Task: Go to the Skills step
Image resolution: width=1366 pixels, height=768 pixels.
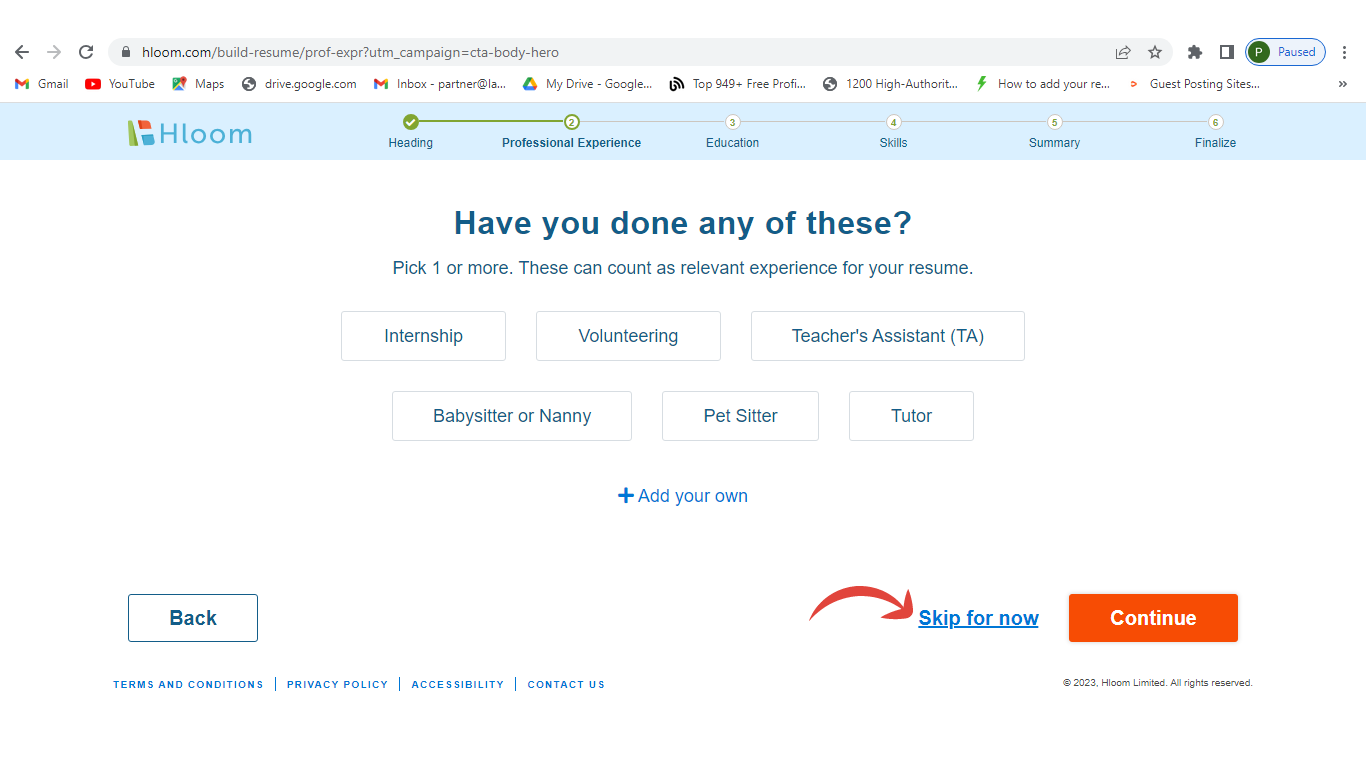Action: point(893,123)
